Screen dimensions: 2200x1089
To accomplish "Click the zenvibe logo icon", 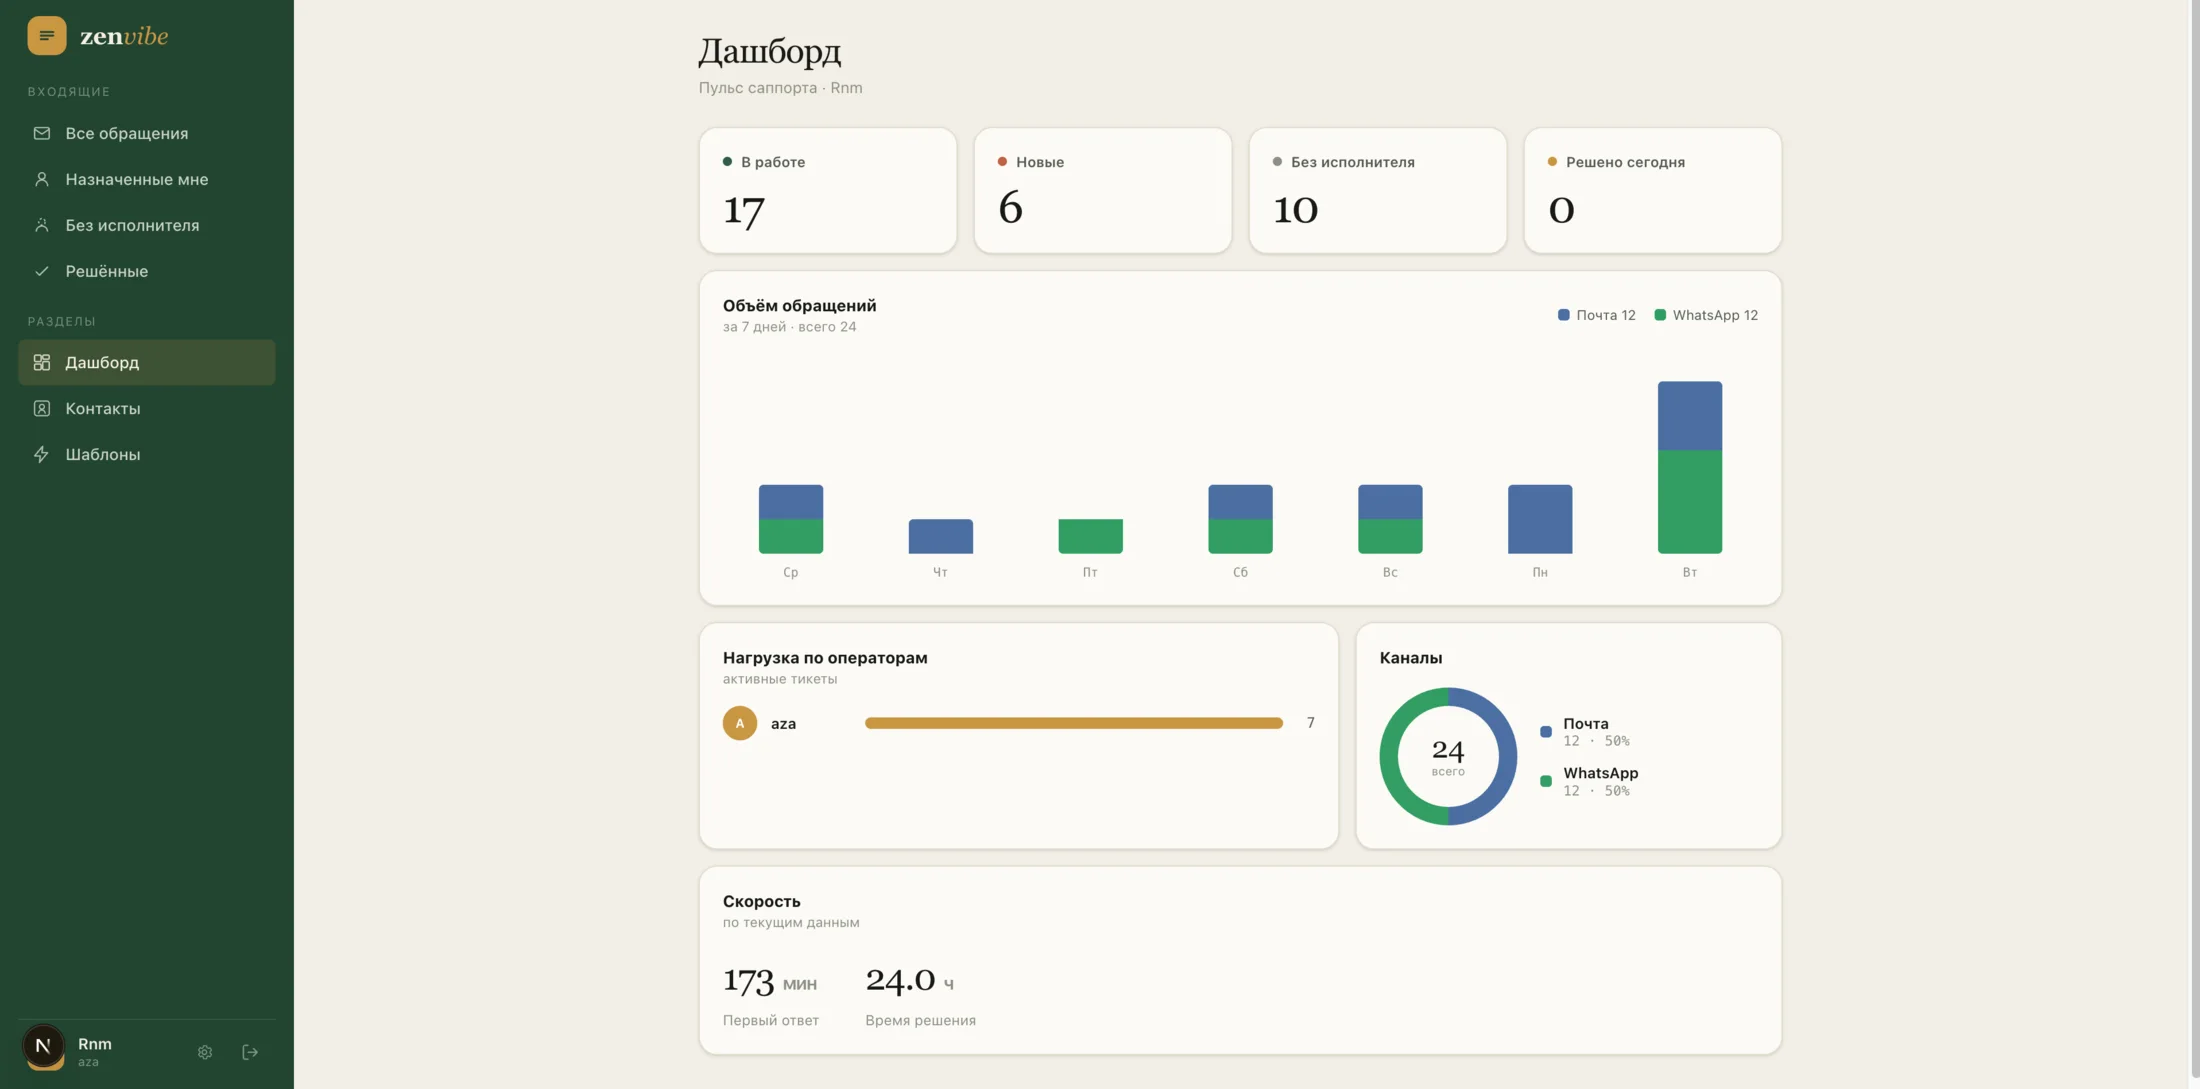I will [x=46, y=36].
